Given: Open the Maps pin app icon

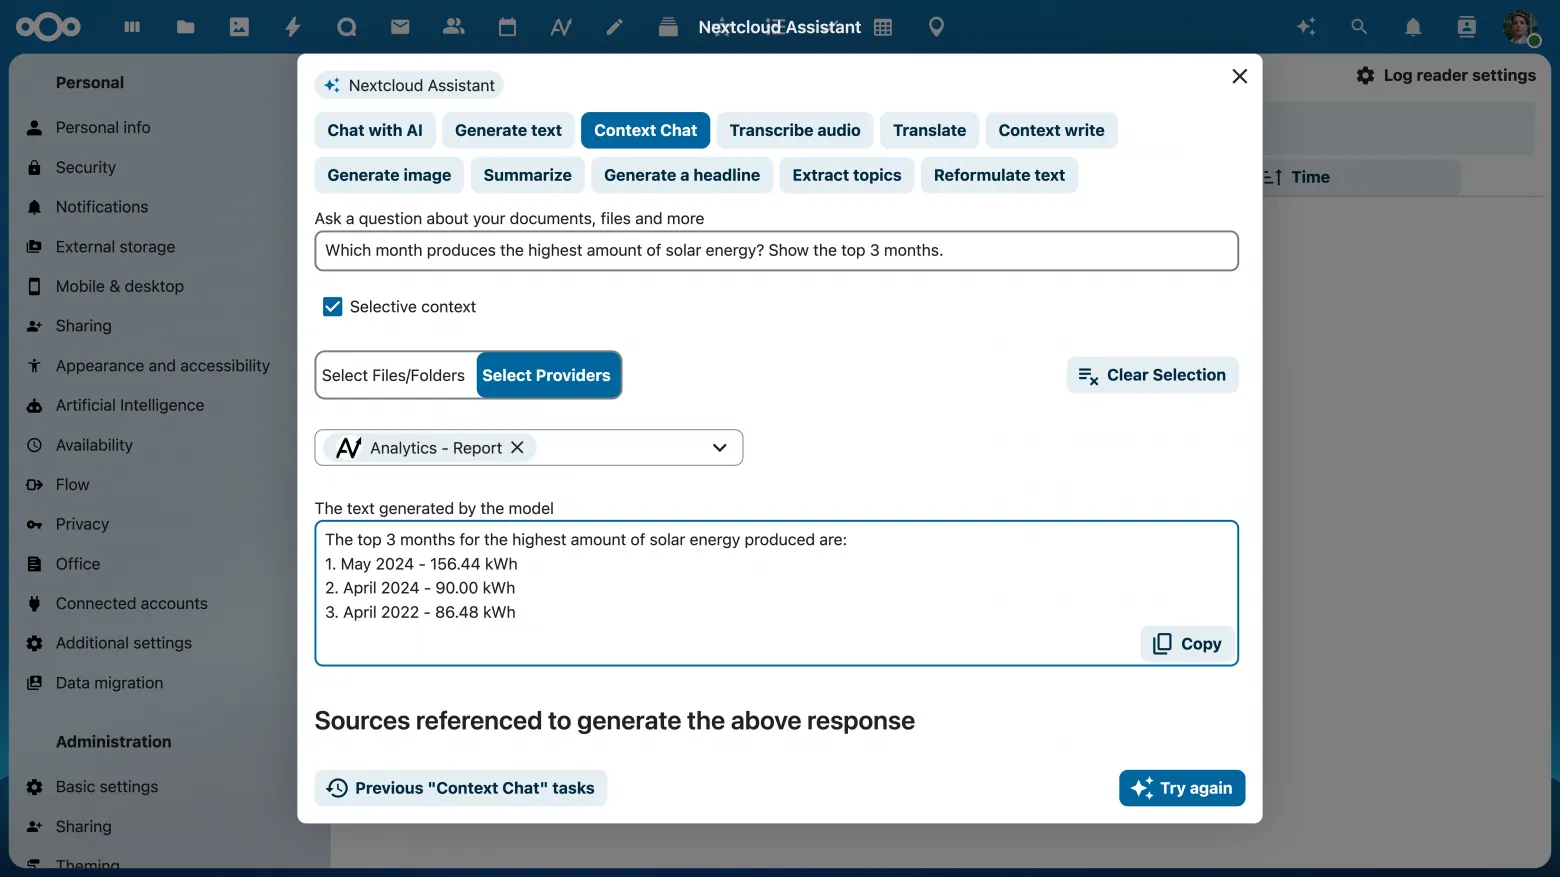Looking at the screenshot, I should (x=936, y=27).
